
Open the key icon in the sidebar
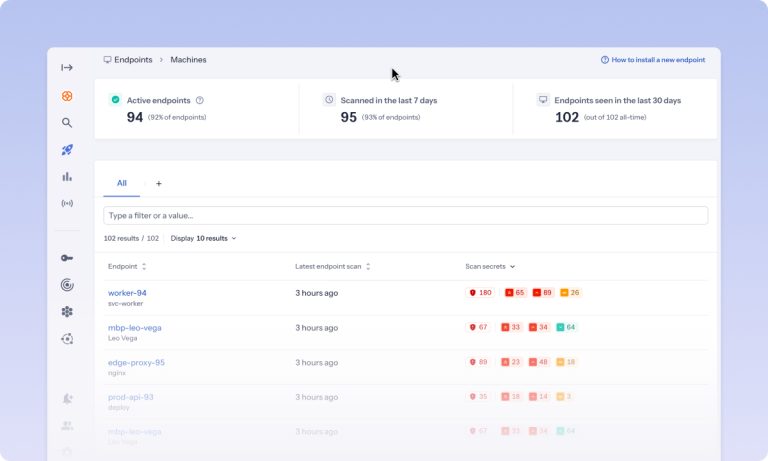tap(67, 258)
